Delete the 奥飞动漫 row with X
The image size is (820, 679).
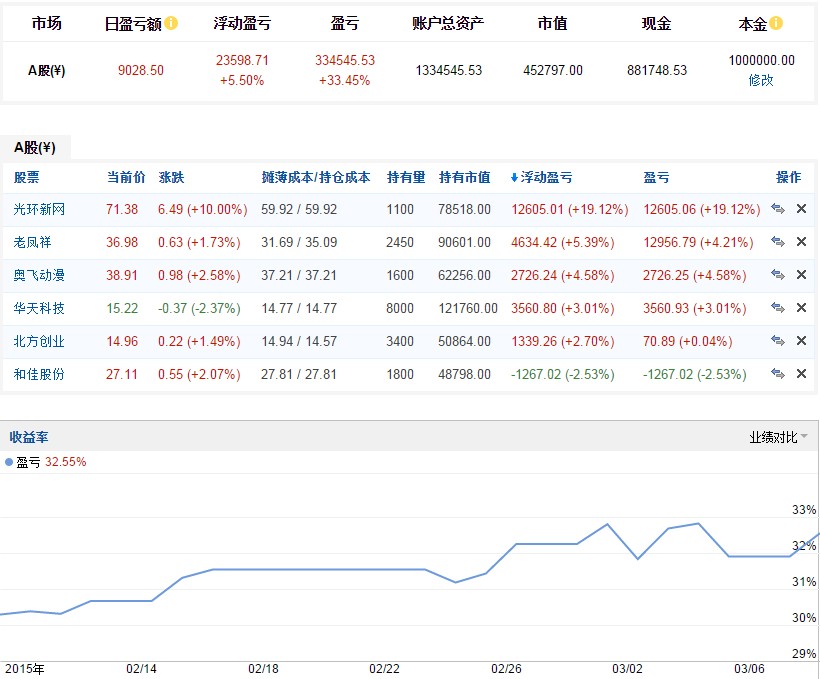pyautogui.click(x=801, y=275)
